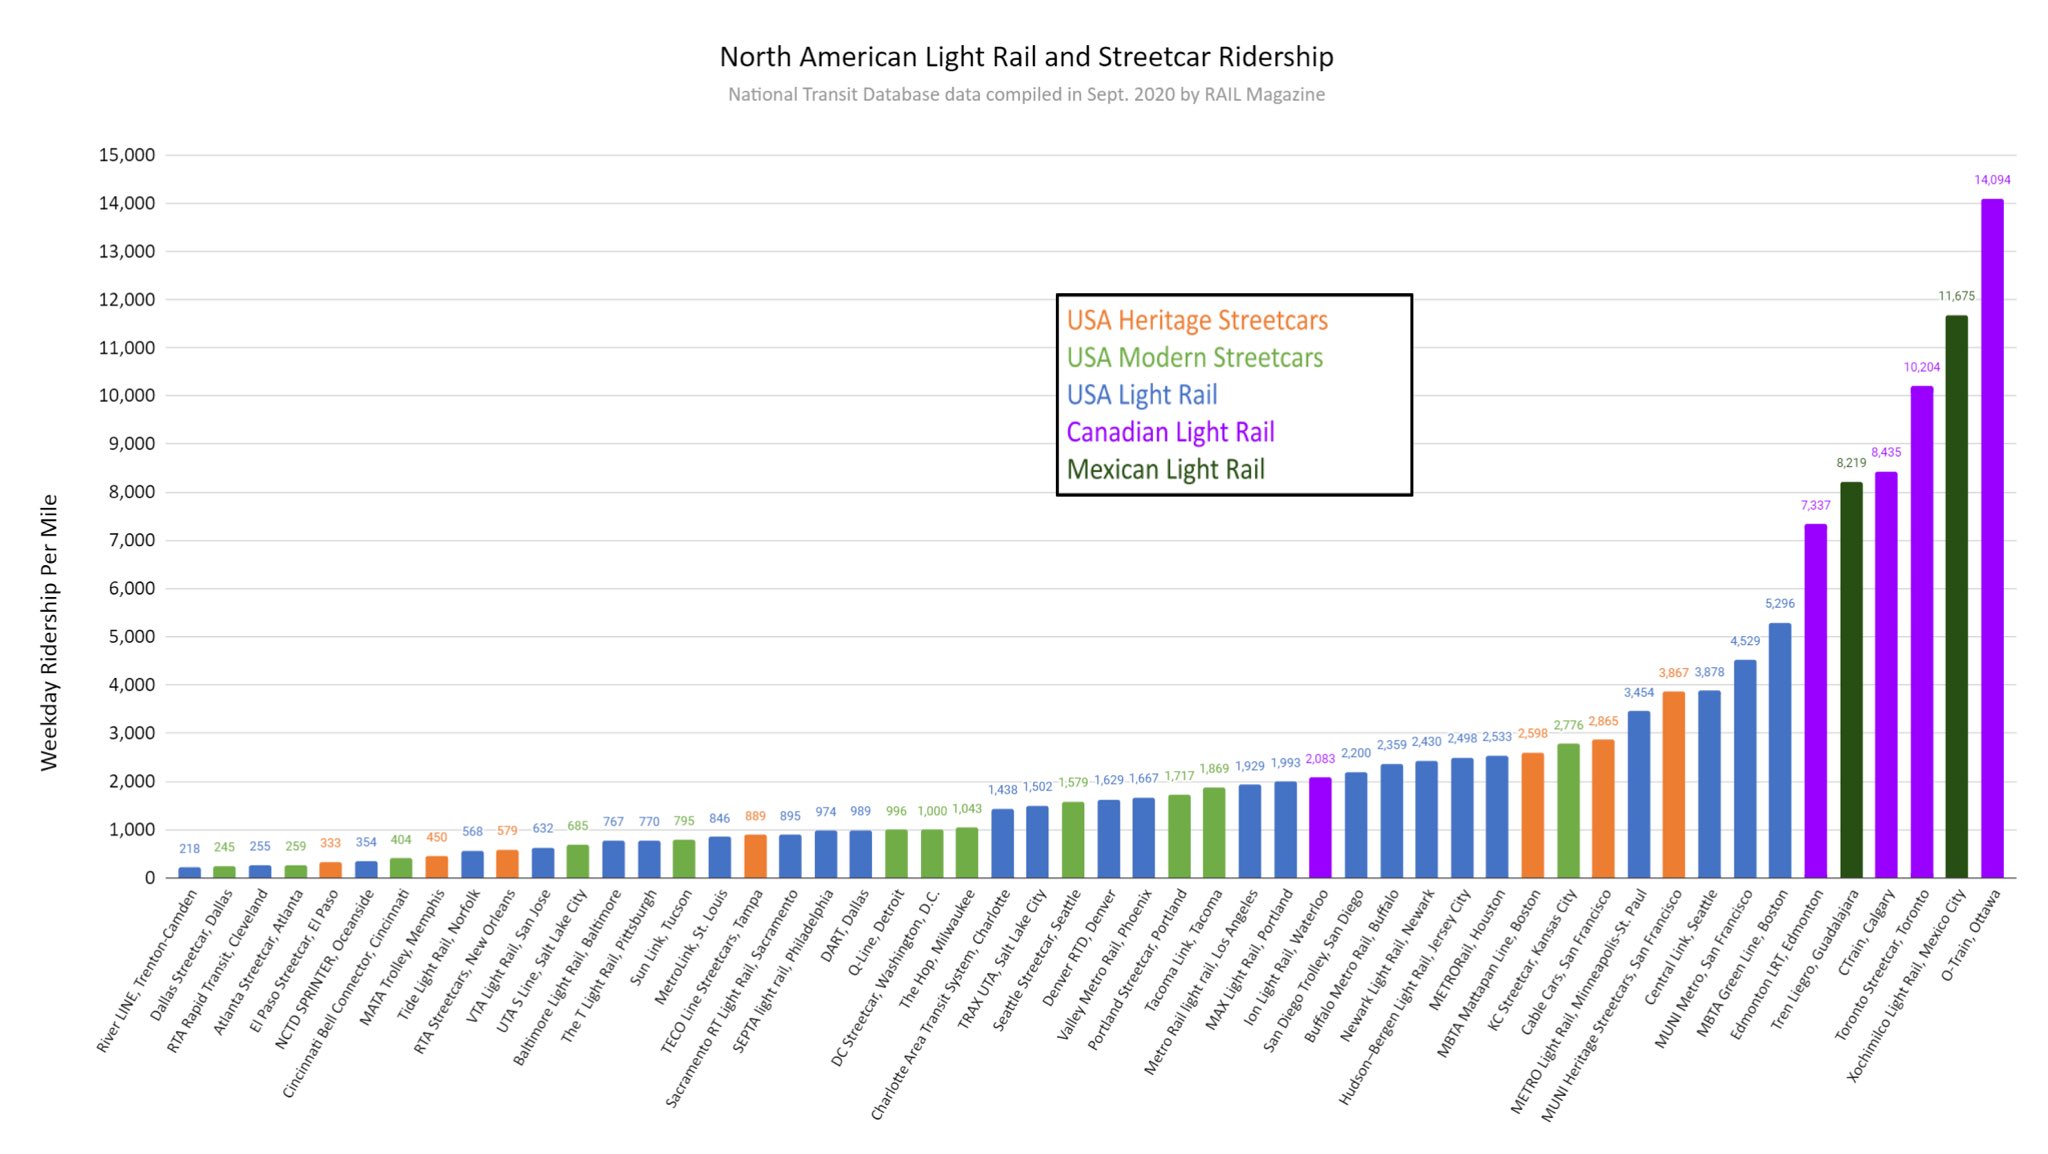This screenshot has height=1154, width=2048.
Task: Click the 10,204 Toronto Streetcar data label
Action: pyautogui.click(x=1921, y=368)
